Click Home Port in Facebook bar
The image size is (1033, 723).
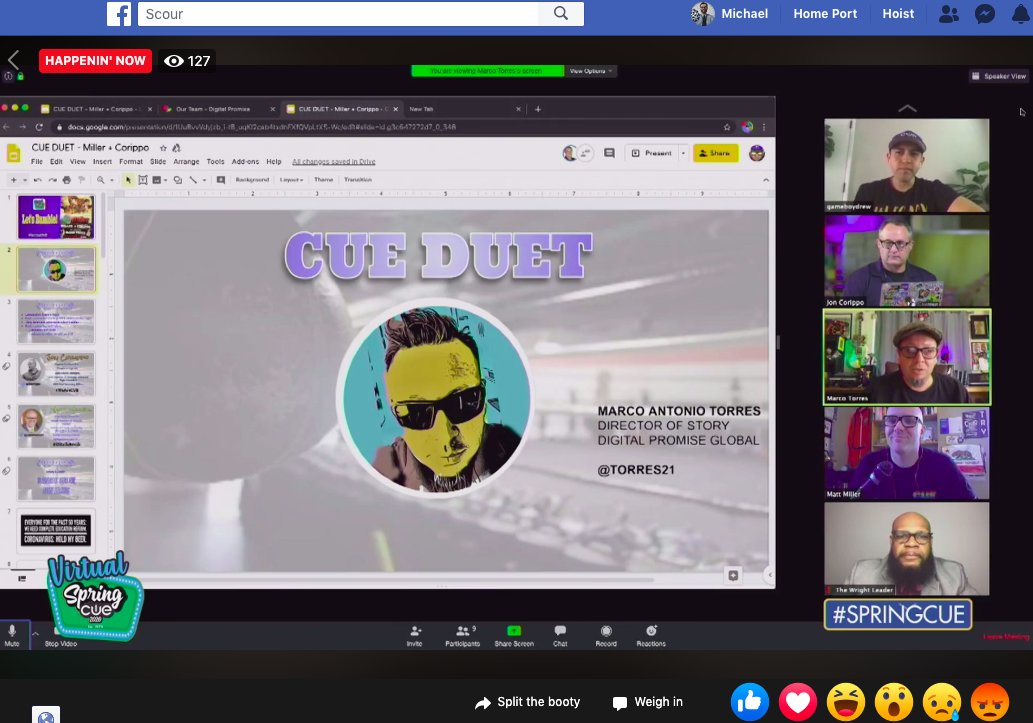tap(825, 14)
